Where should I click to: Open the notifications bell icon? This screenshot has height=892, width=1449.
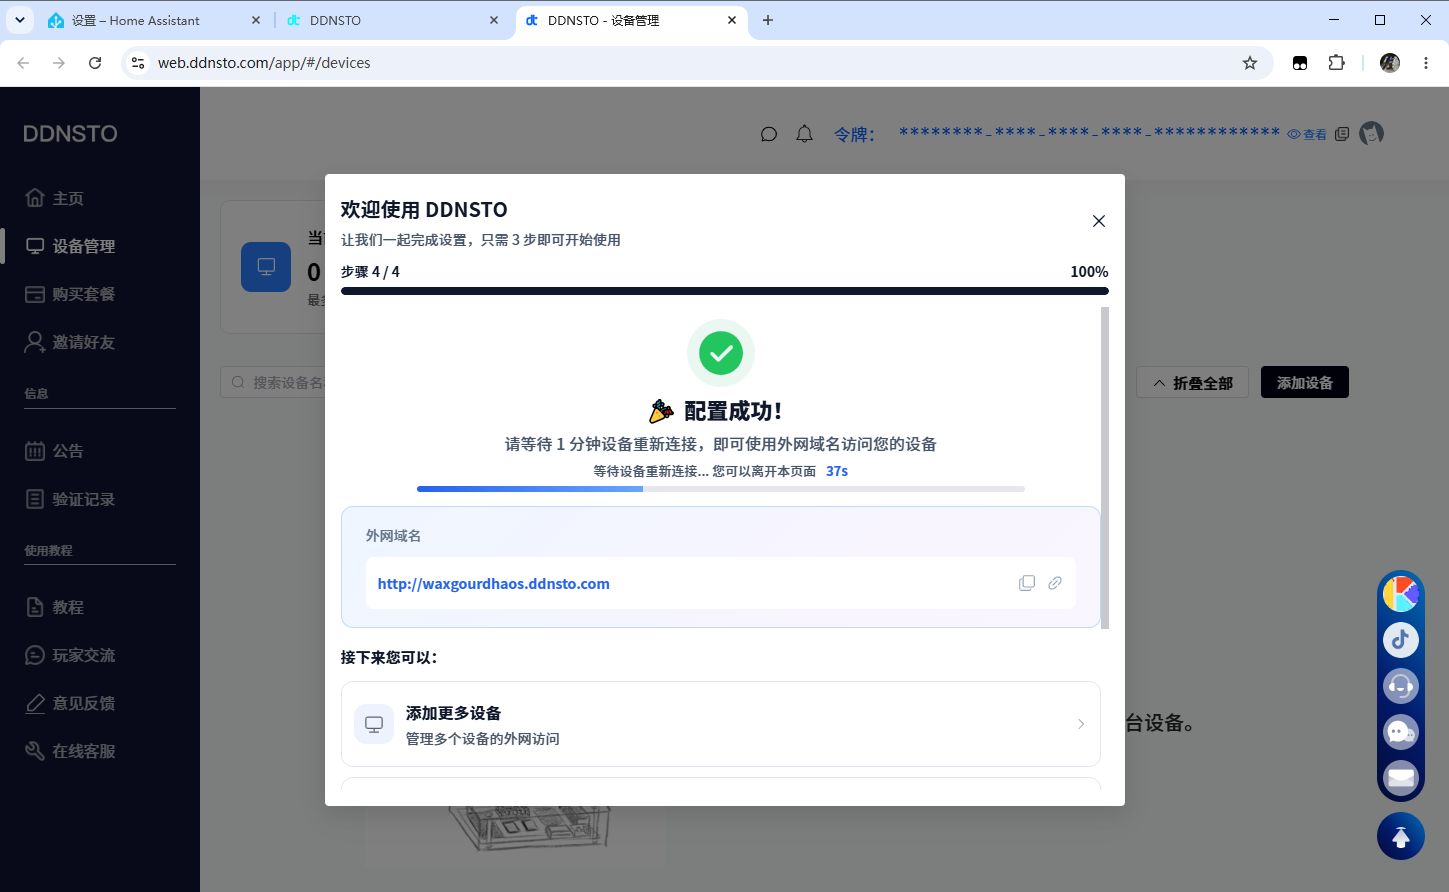pyautogui.click(x=804, y=134)
